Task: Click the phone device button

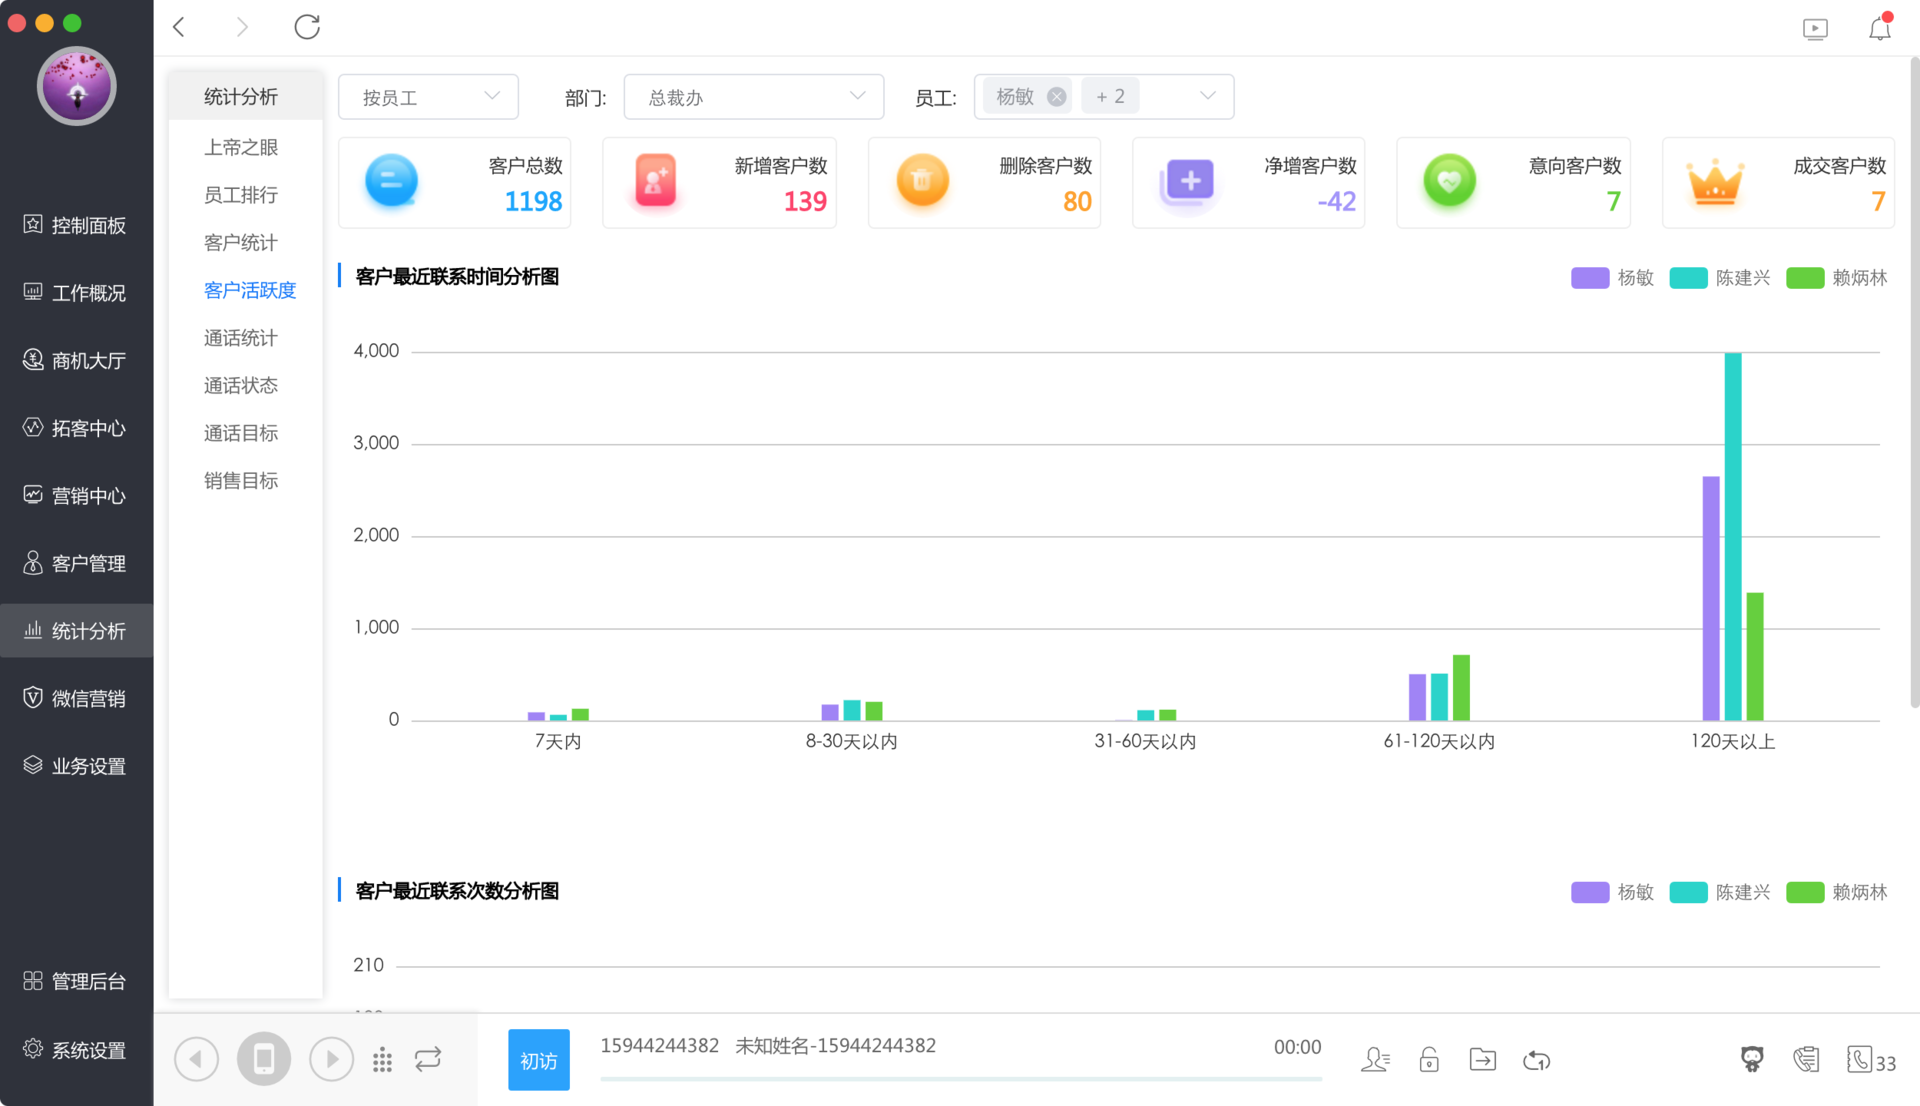Action: 264,1059
